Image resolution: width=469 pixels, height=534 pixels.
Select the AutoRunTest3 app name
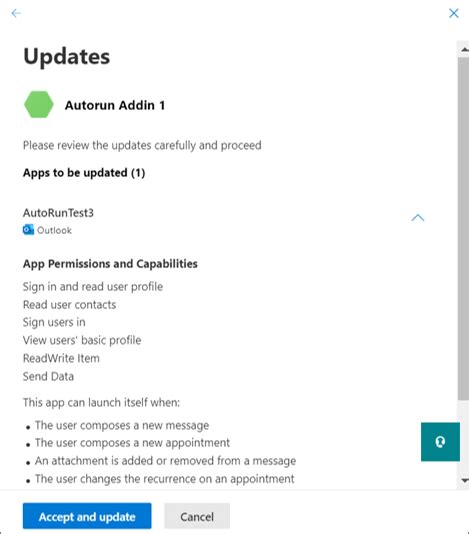point(58,213)
